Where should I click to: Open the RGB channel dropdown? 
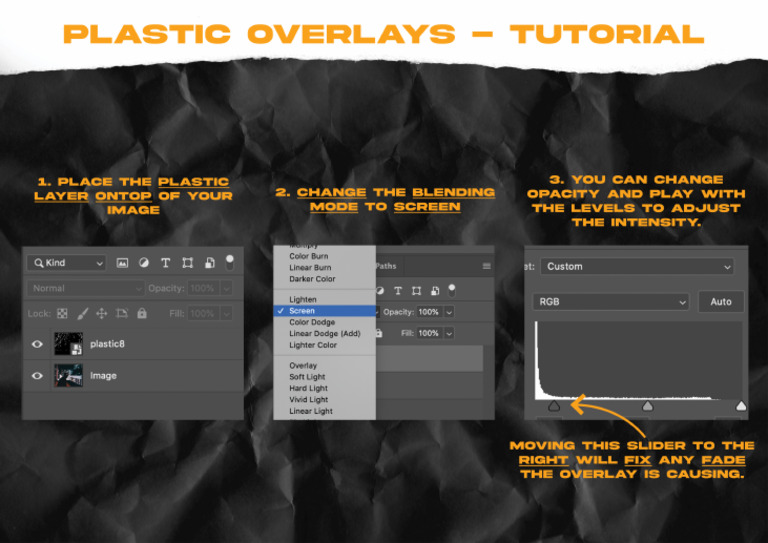(611, 302)
